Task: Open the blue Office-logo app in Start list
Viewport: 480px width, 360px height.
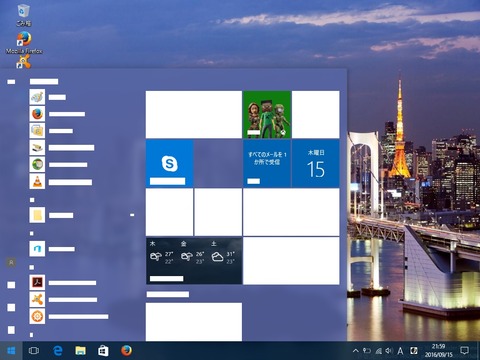Action: 37,249
